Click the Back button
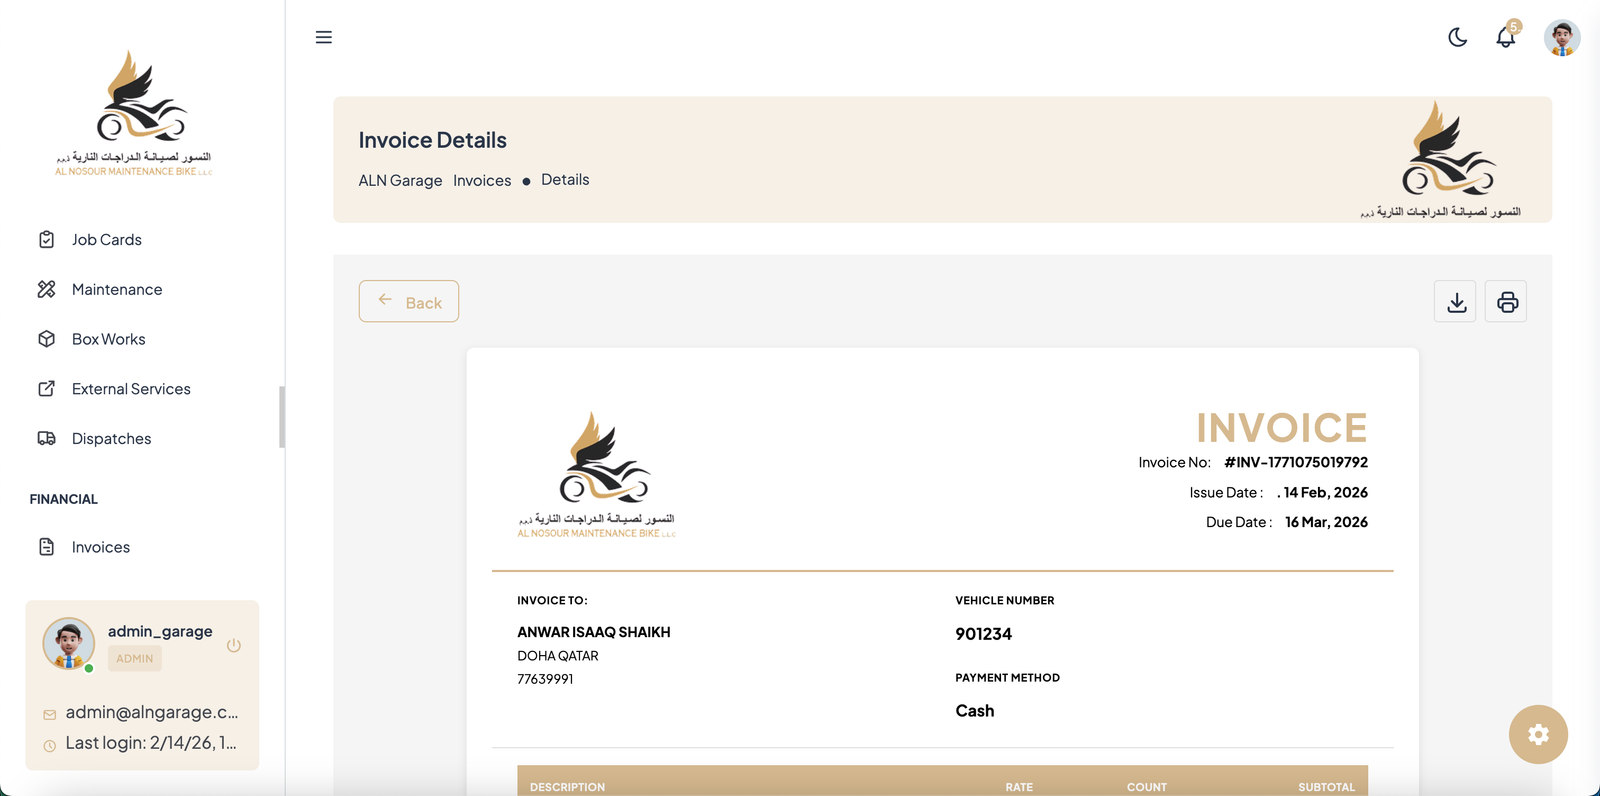This screenshot has height=796, width=1600. 409,302
